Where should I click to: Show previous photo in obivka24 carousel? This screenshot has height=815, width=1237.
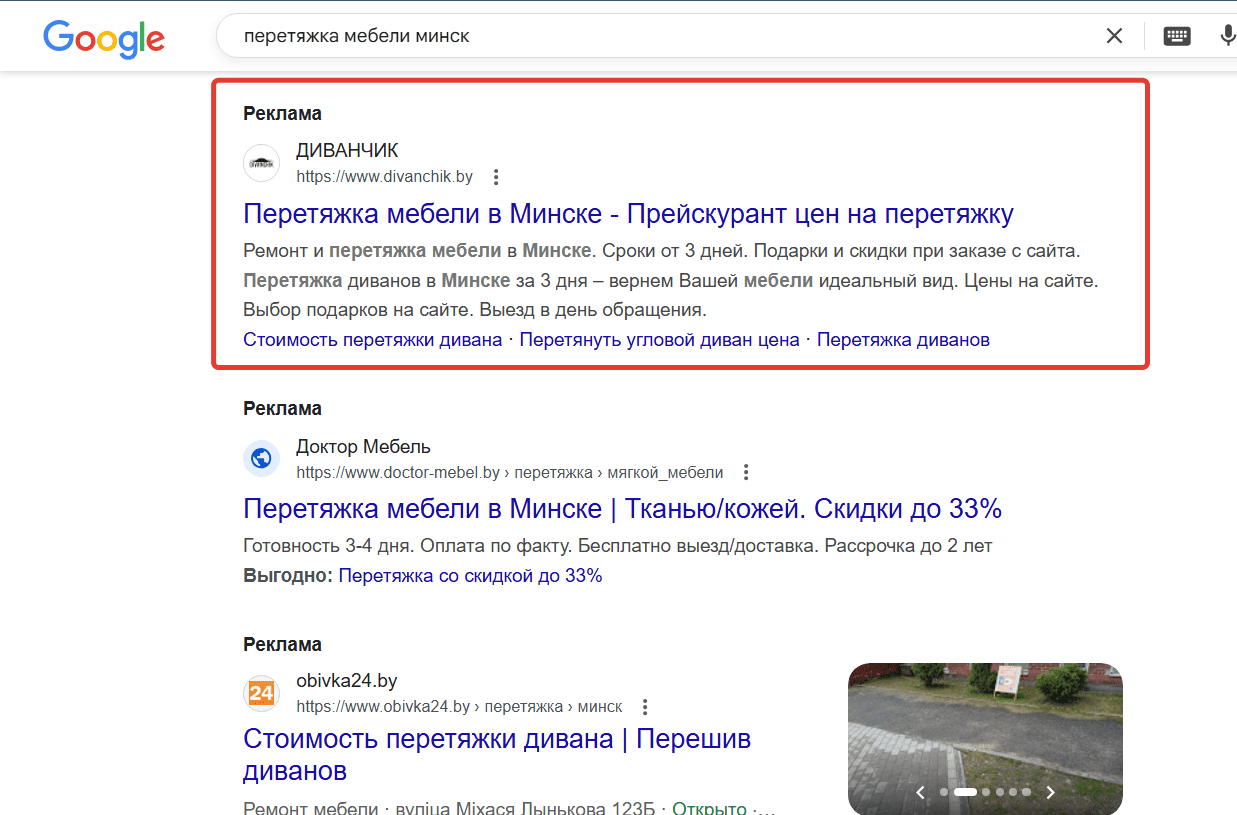tap(921, 793)
